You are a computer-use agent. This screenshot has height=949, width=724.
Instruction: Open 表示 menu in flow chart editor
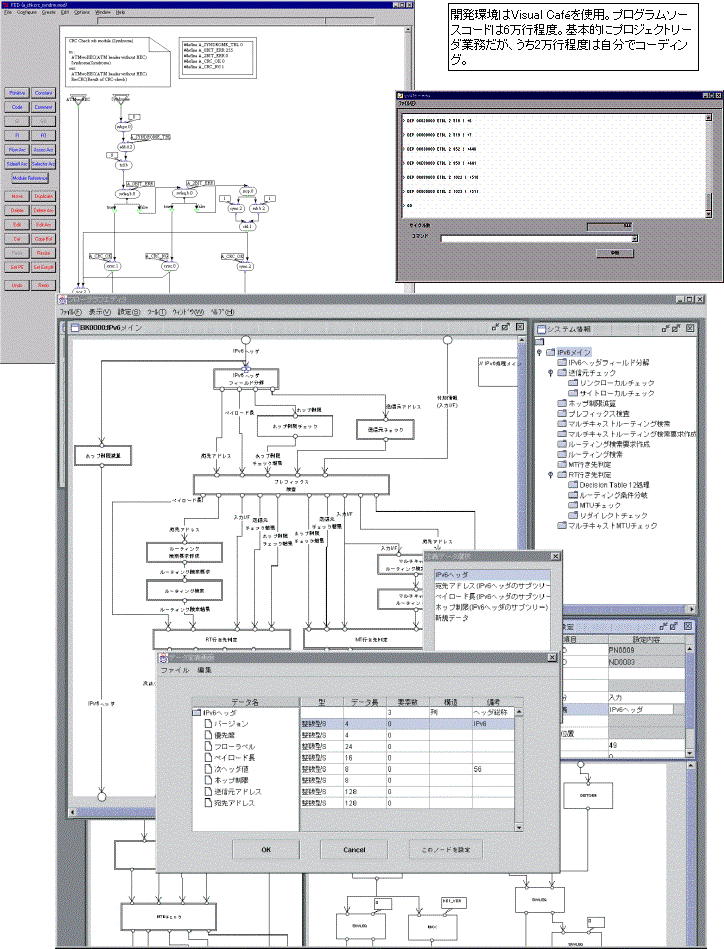tap(100, 312)
